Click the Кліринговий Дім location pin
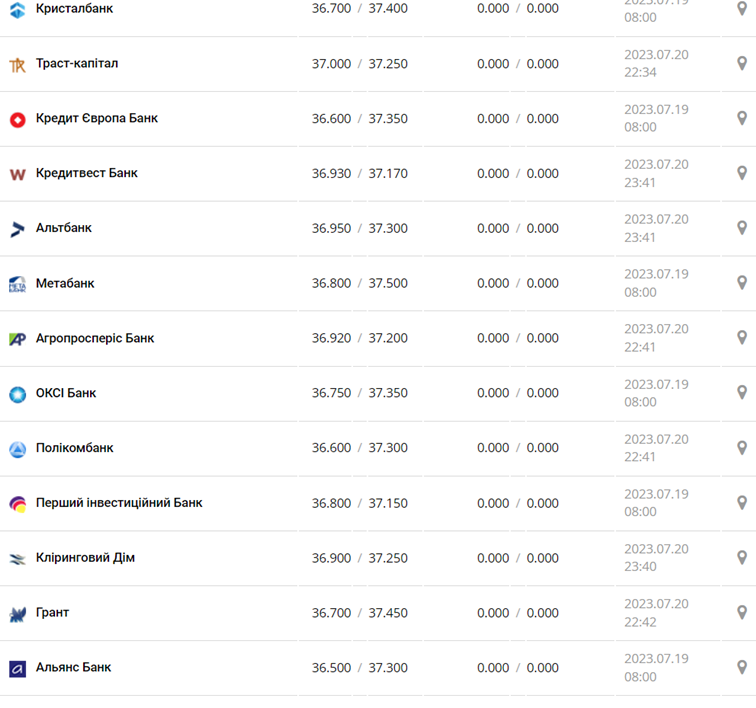Viewport: 756px width, 708px height. (x=742, y=558)
